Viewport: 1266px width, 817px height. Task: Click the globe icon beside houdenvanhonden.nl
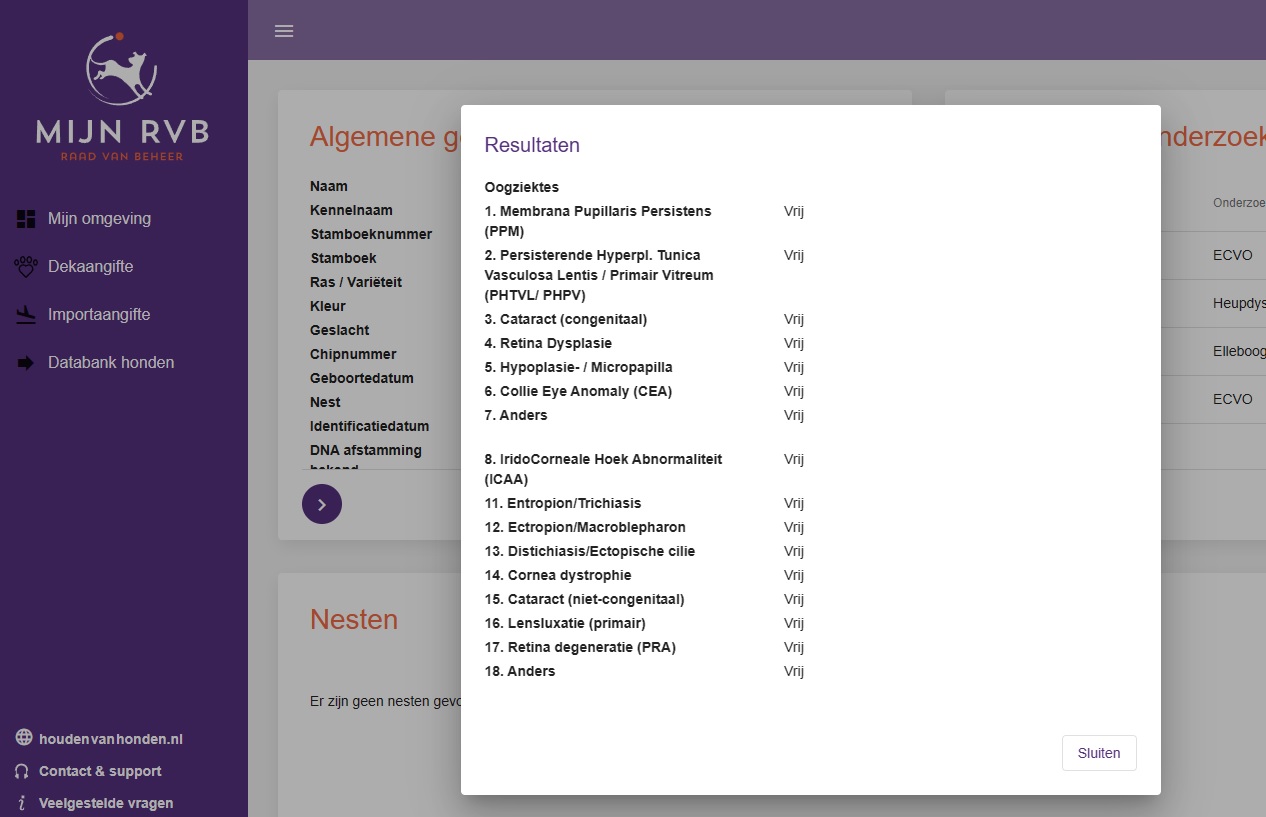point(24,738)
